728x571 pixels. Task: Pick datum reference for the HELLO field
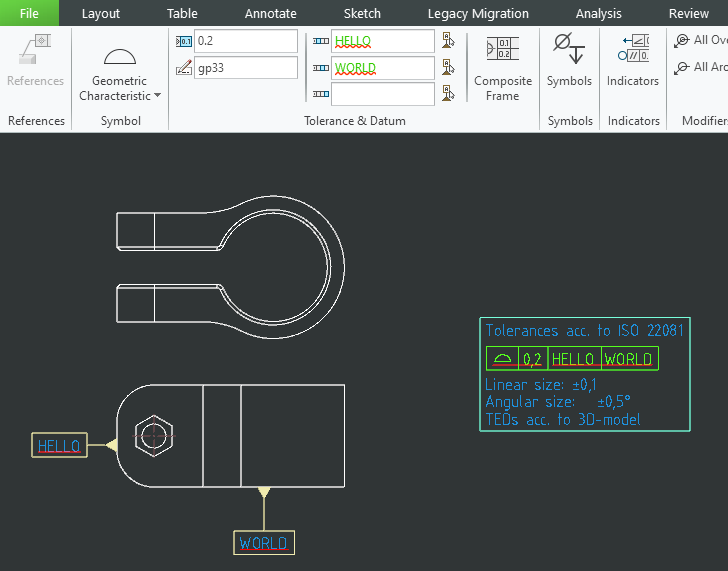[448, 41]
